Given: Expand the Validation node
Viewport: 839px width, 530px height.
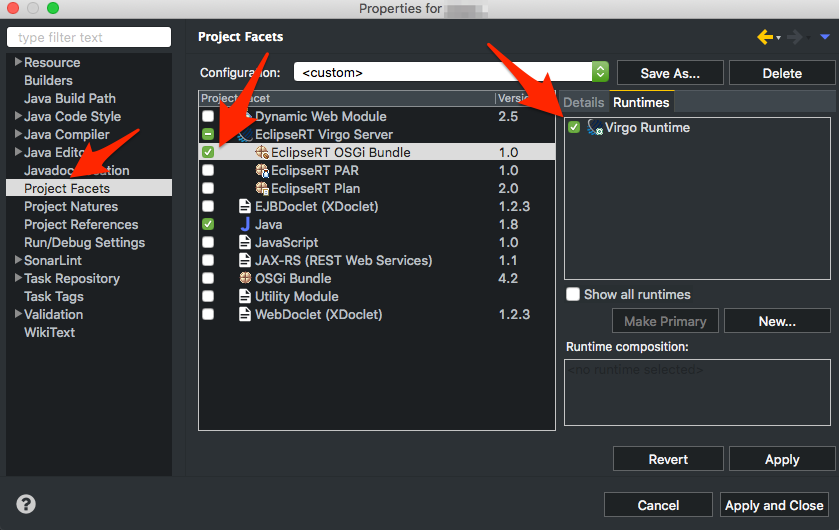Looking at the screenshot, I should click(x=18, y=314).
